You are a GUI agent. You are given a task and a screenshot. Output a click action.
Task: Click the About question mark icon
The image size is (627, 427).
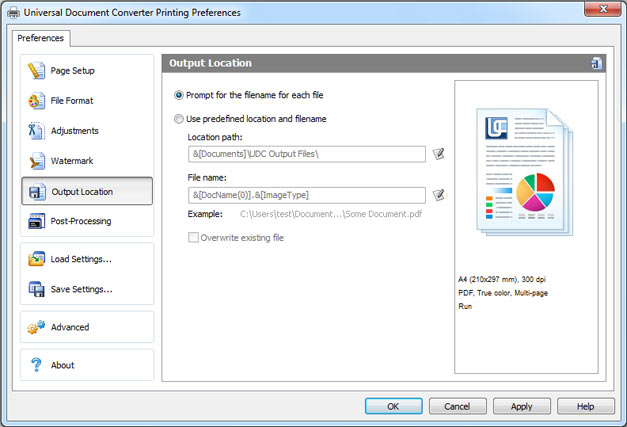point(36,365)
